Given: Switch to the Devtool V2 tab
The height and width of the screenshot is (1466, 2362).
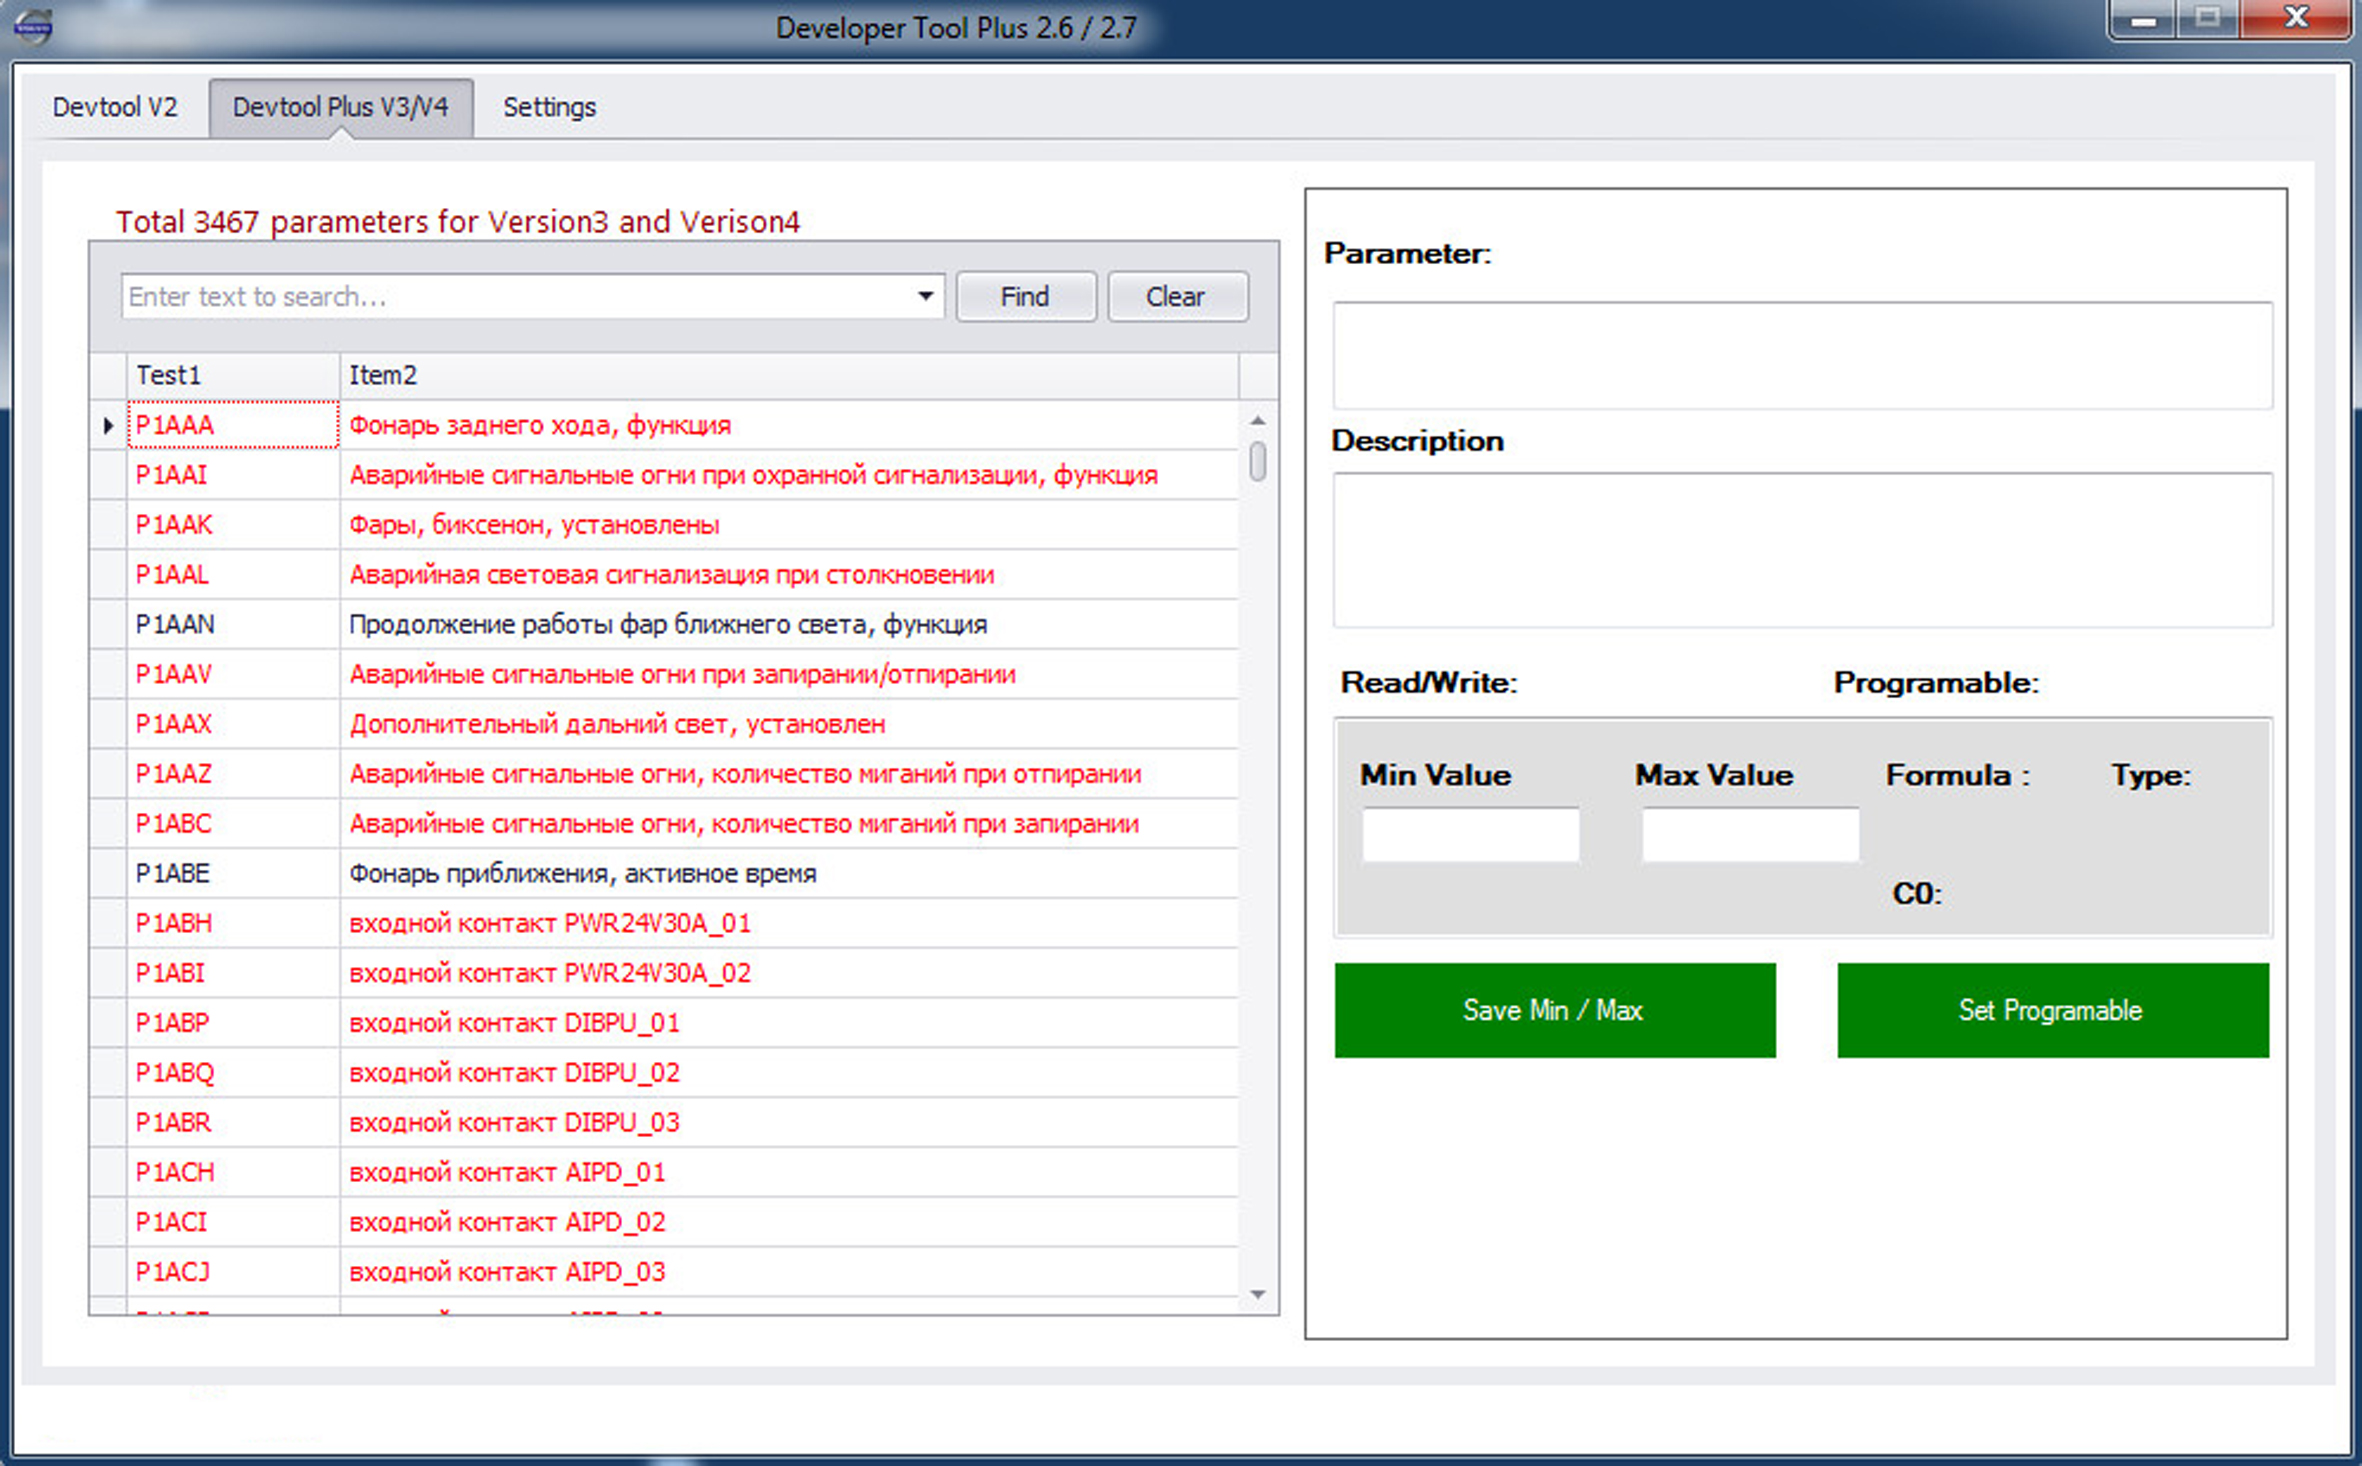Looking at the screenshot, I should (x=115, y=107).
